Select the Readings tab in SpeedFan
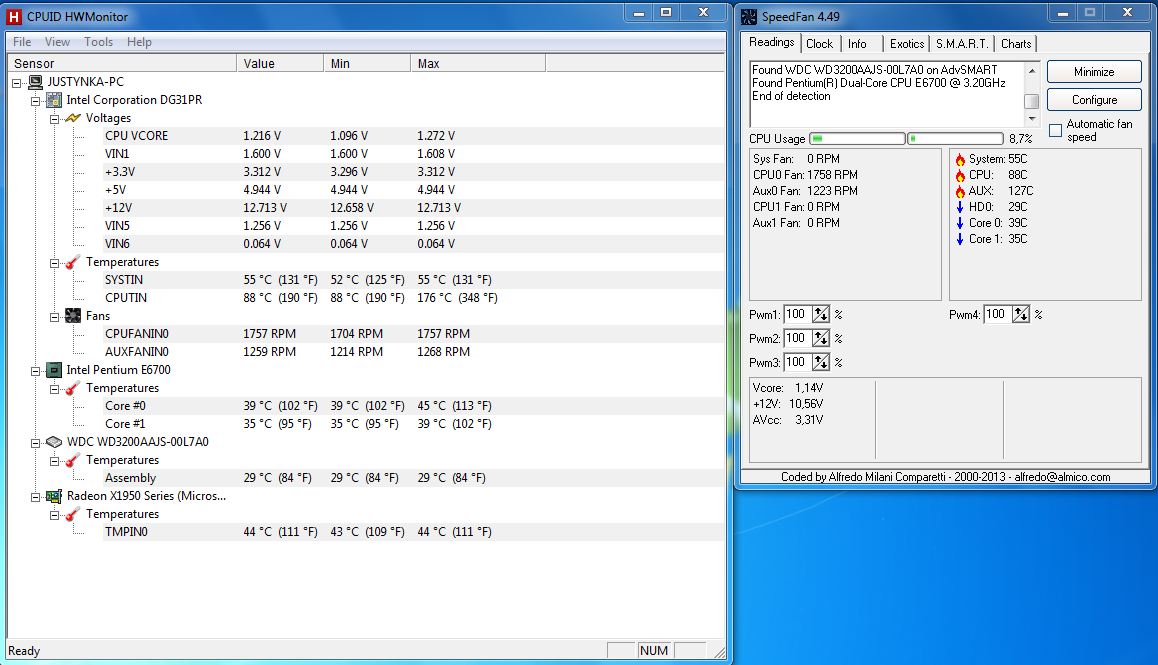 772,43
